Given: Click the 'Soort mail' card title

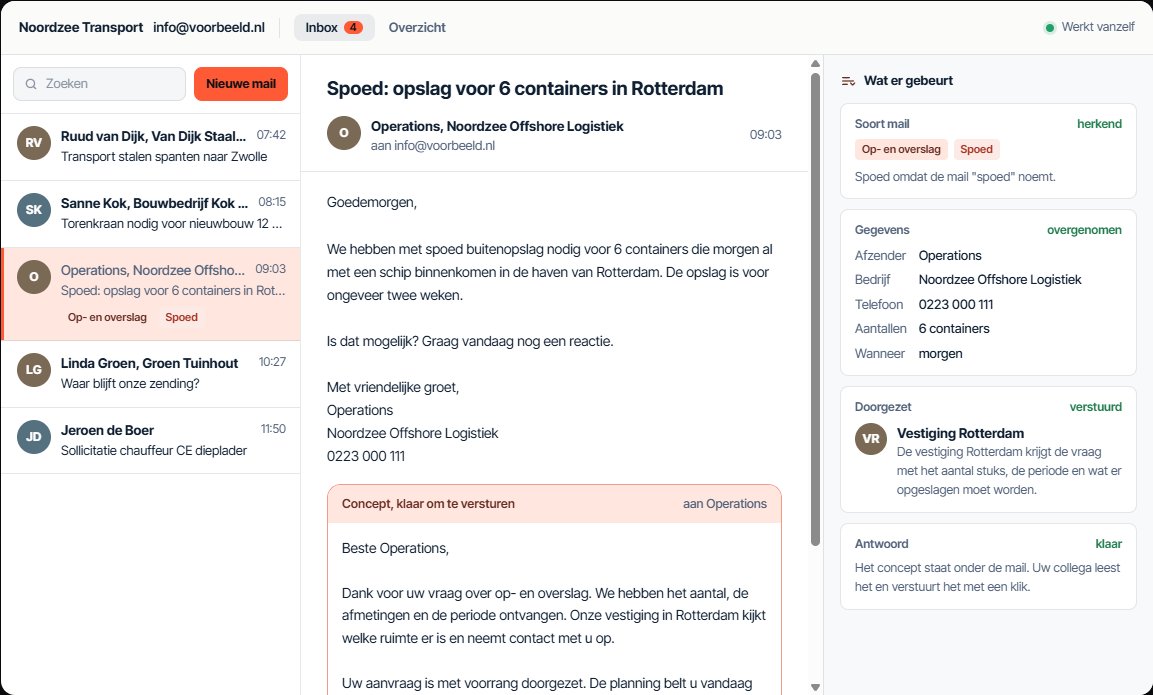Looking at the screenshot, I should click(882, 124).
